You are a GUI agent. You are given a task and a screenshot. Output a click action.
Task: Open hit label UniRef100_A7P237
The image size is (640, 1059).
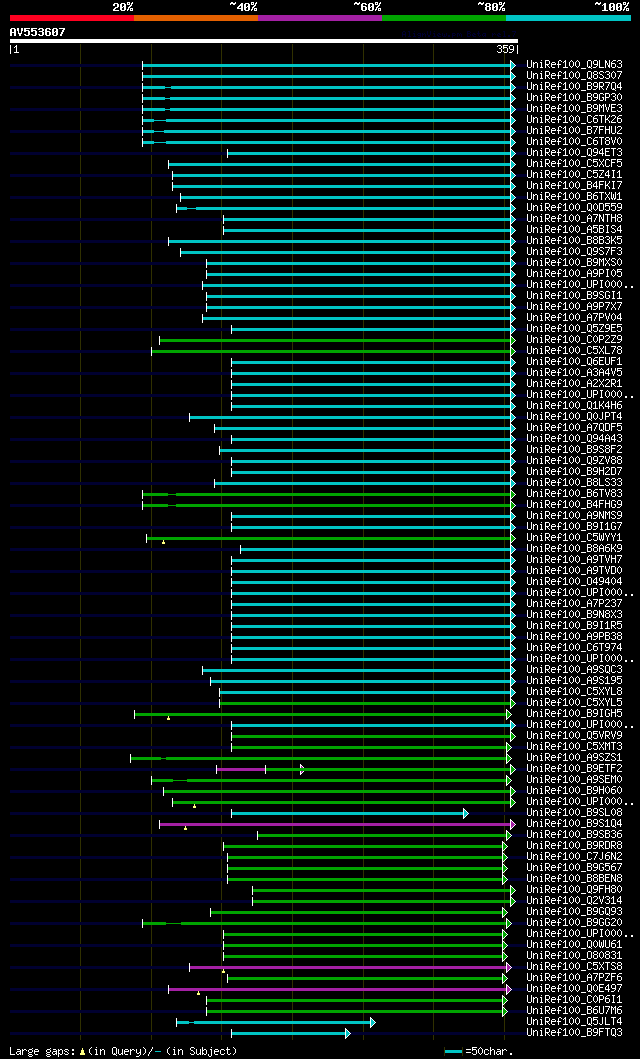(575, 603)
